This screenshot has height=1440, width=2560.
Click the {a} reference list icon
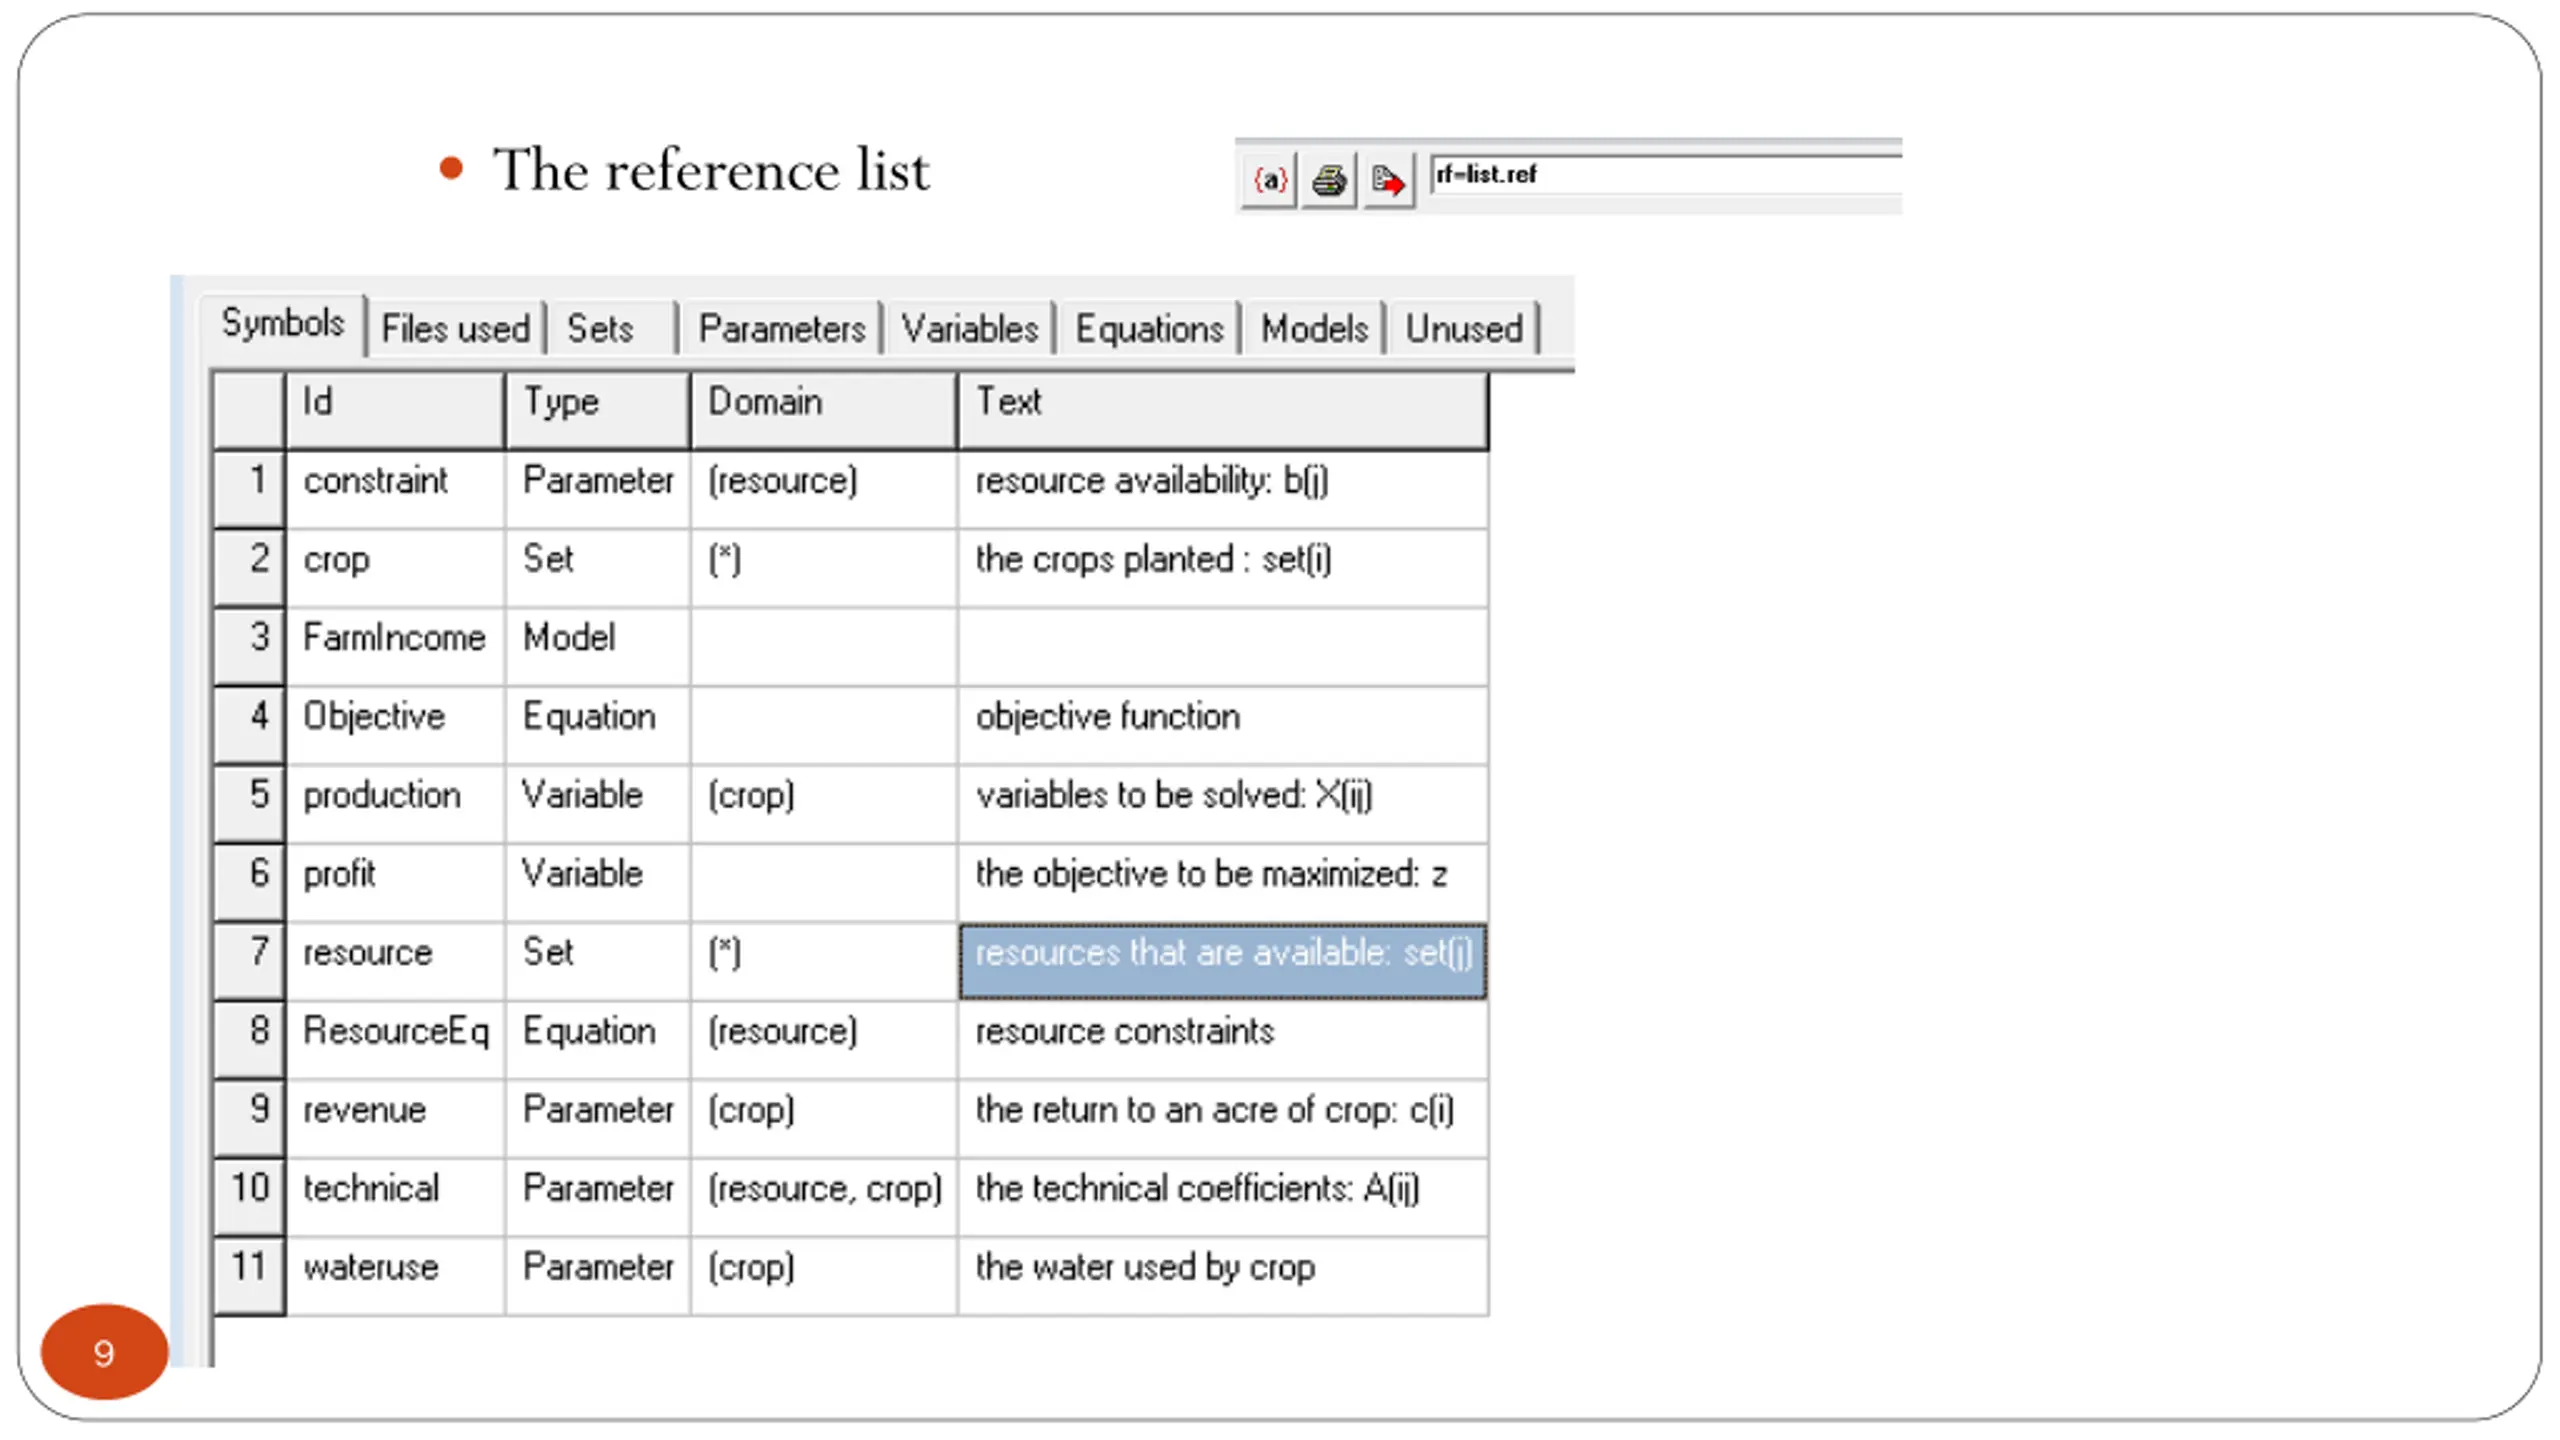point(1269,180)
